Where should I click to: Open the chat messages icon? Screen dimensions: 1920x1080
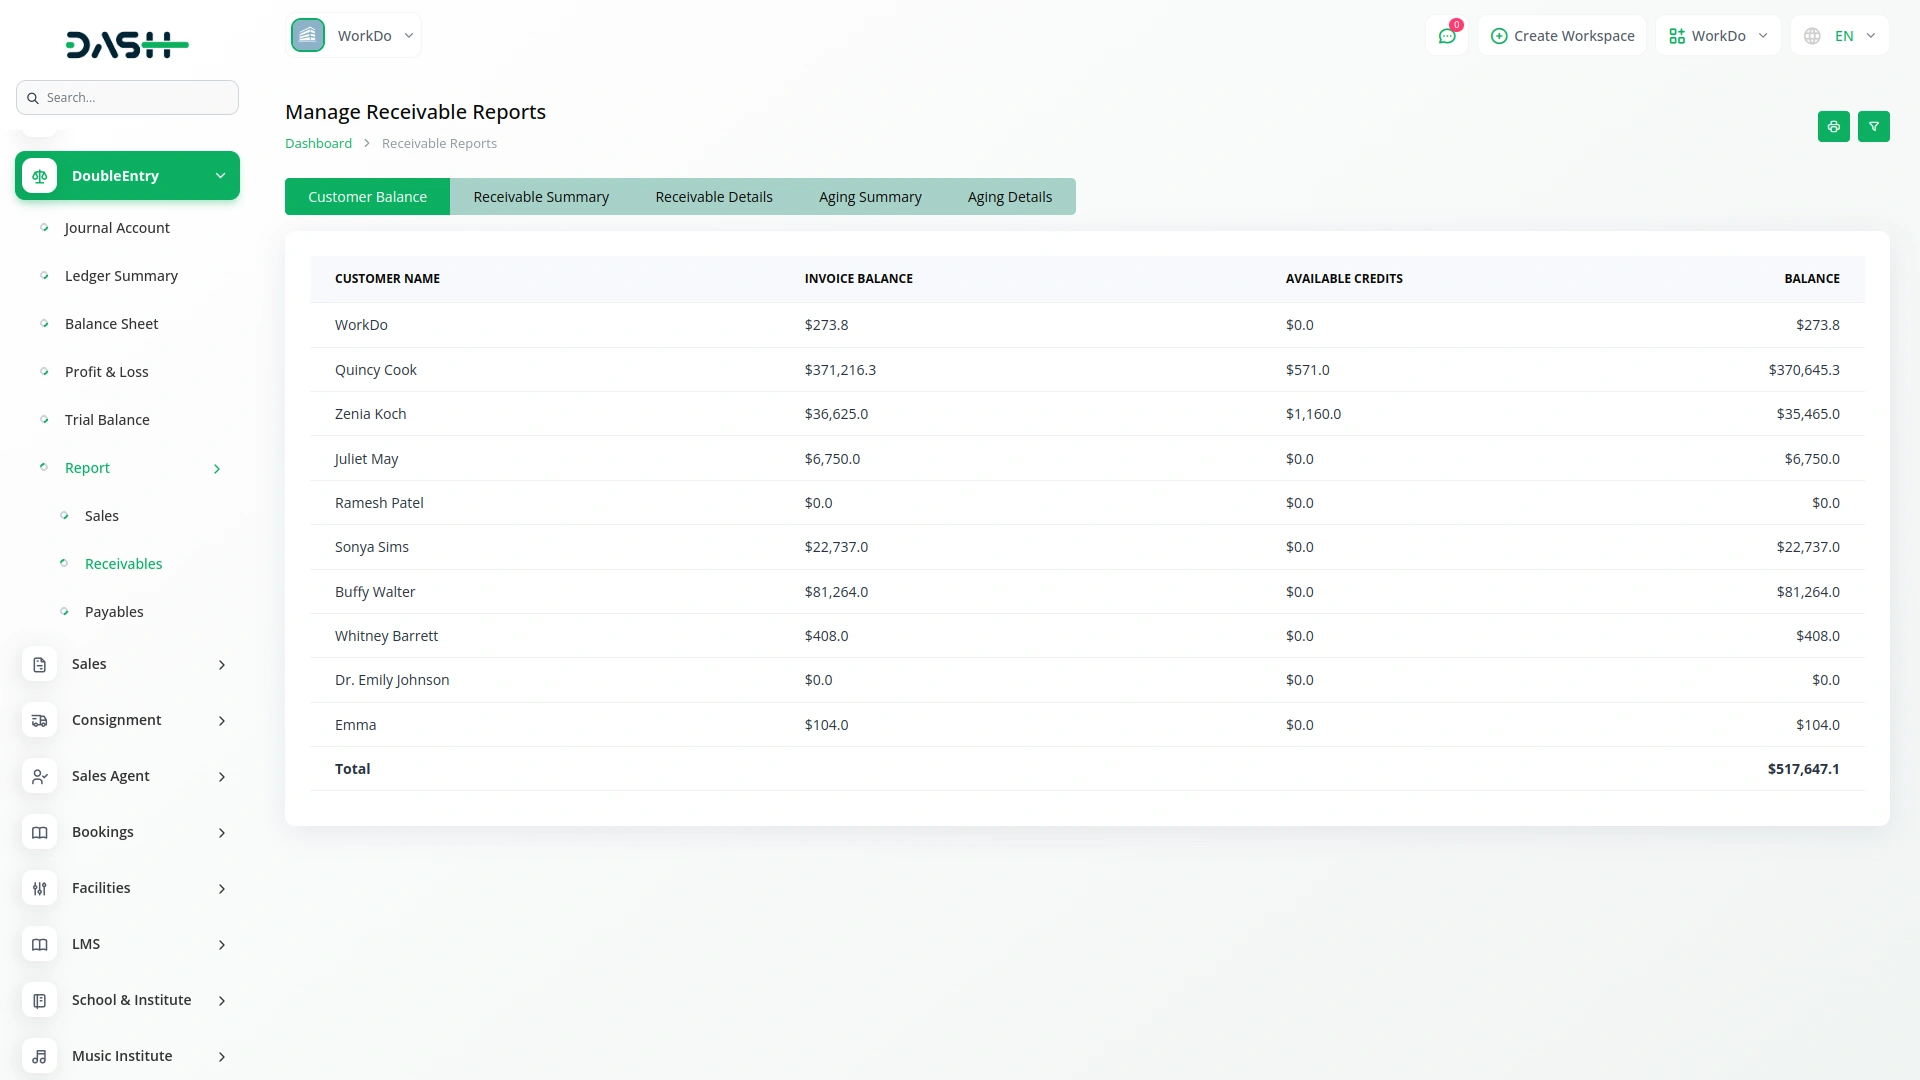point(1446,36)
